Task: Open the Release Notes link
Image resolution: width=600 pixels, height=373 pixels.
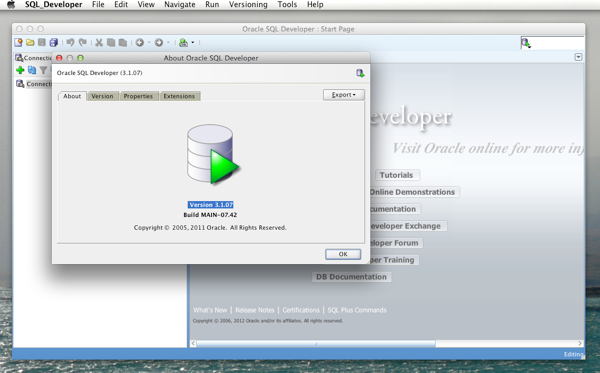Action: [x=255, y=310]
